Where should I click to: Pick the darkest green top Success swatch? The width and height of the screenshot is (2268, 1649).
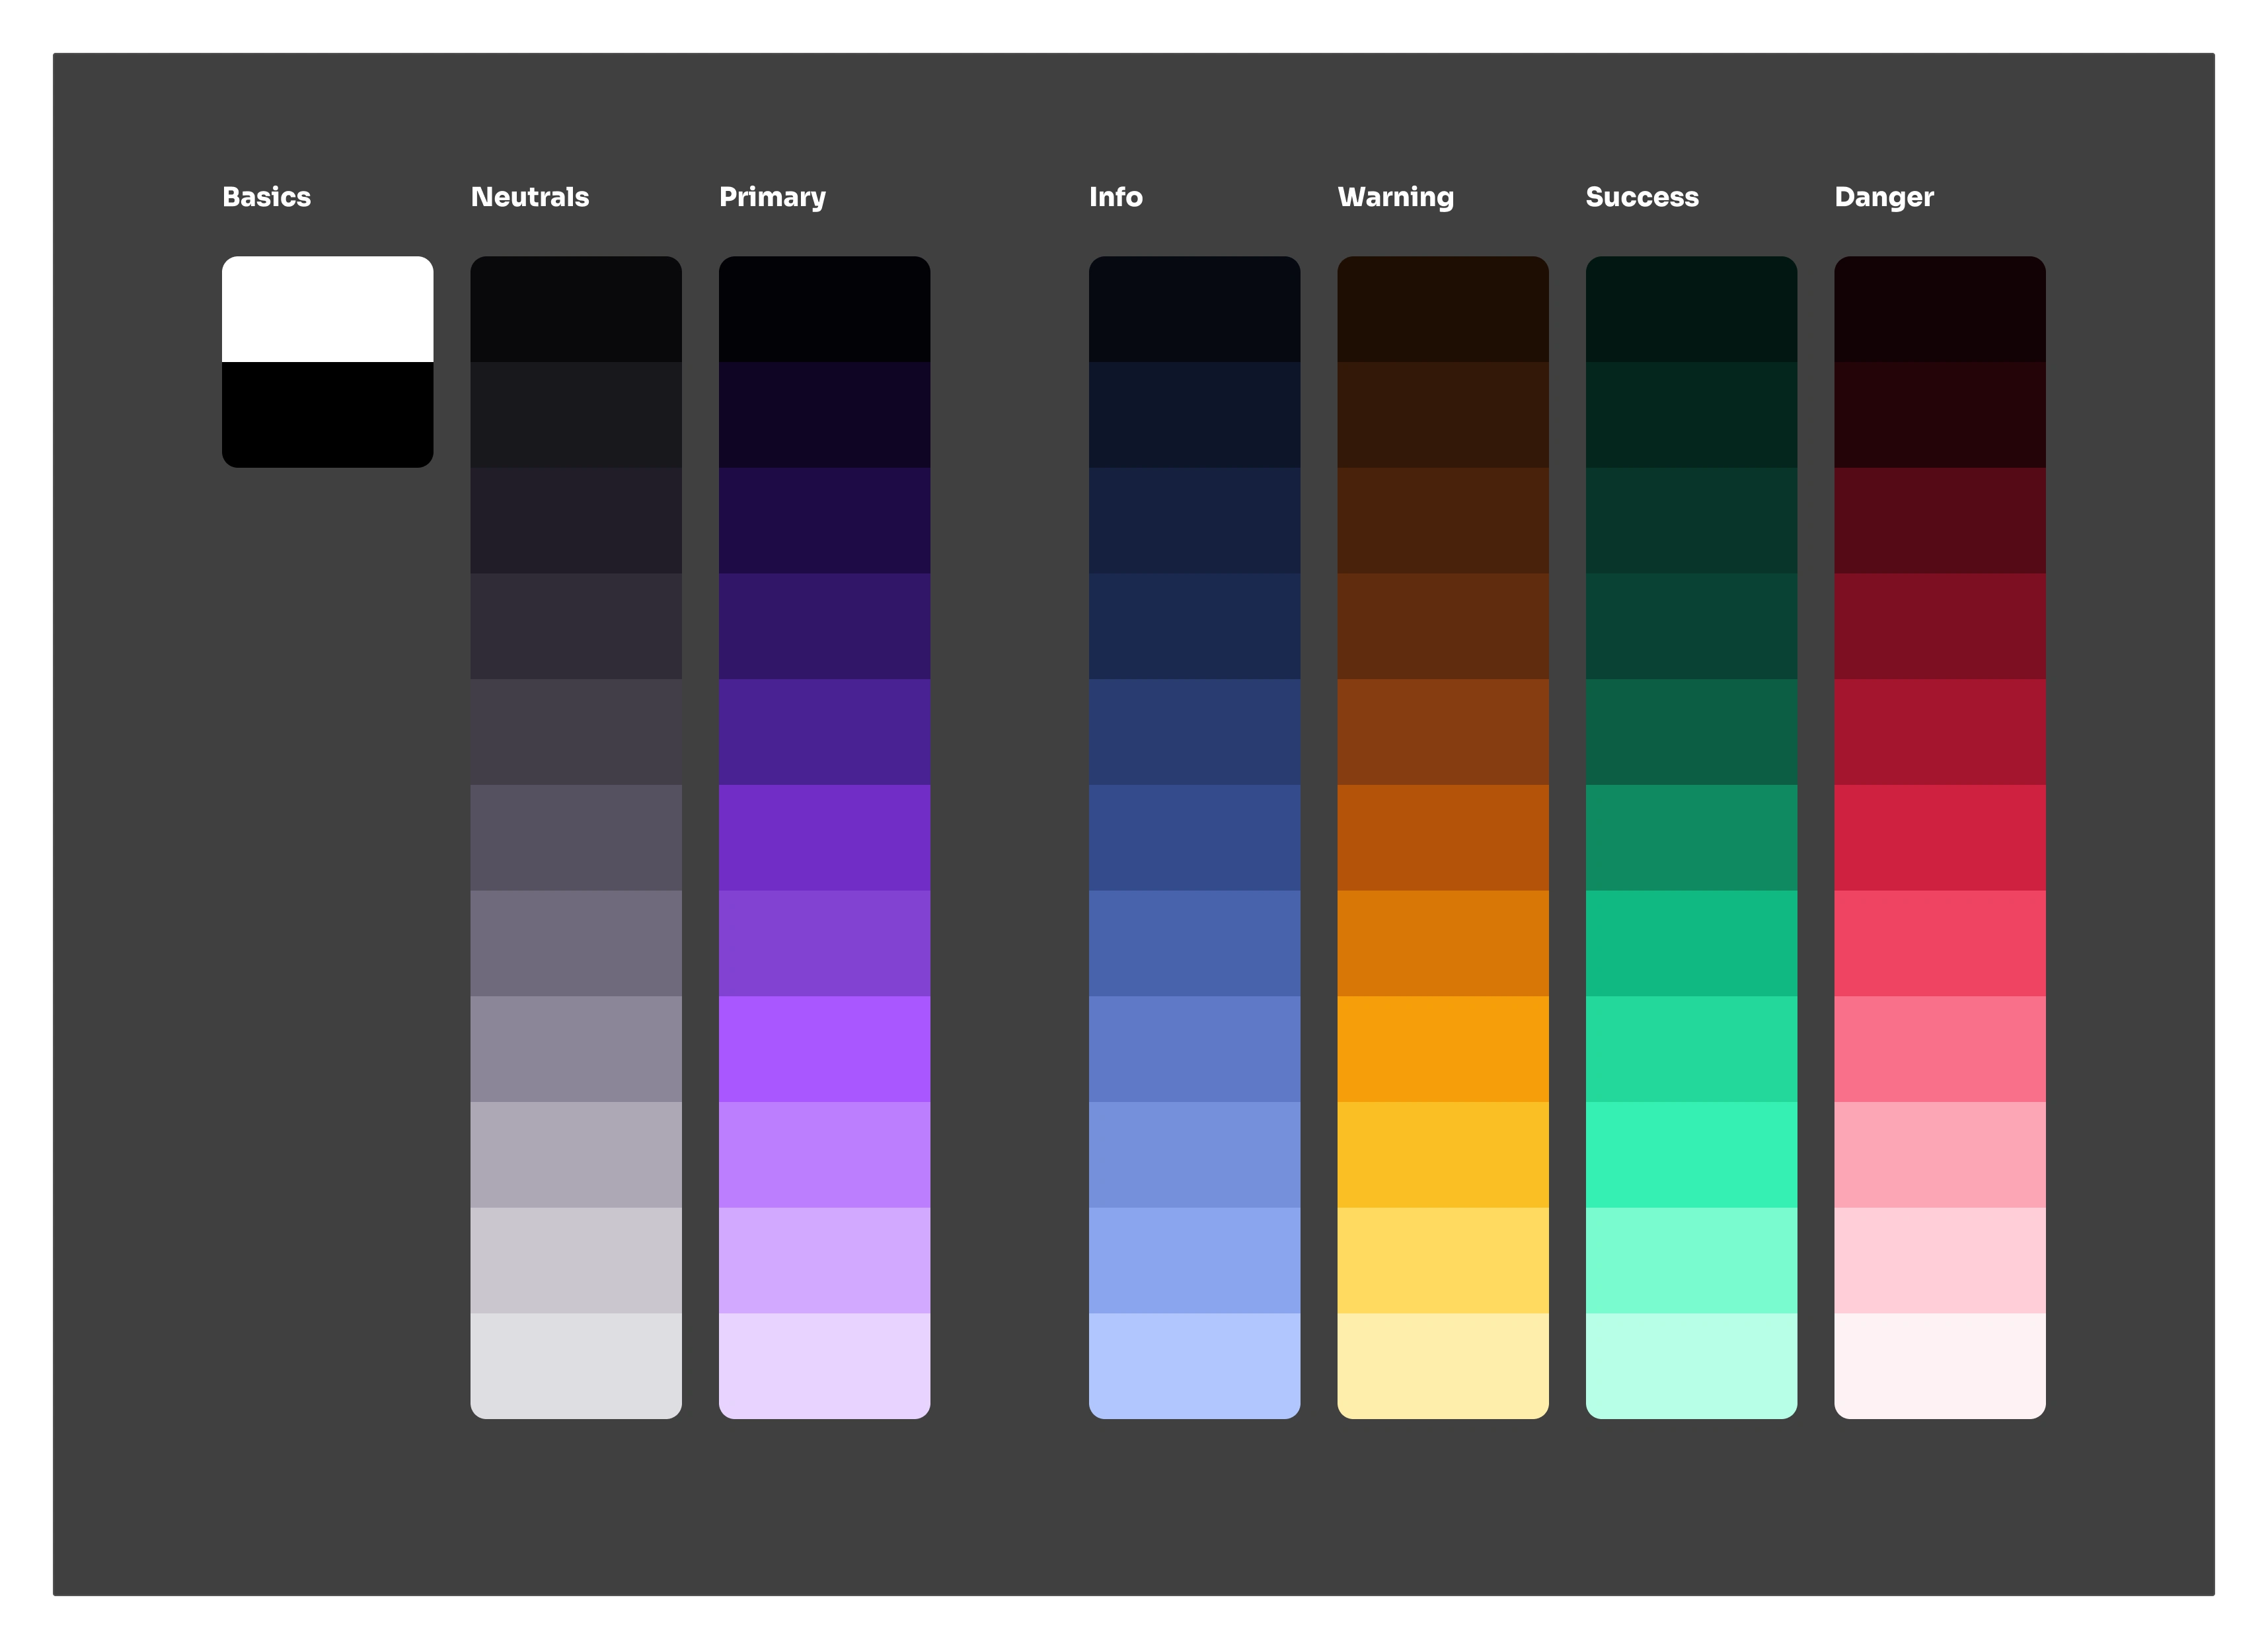pyautogui.click(x=1691, y=309)
